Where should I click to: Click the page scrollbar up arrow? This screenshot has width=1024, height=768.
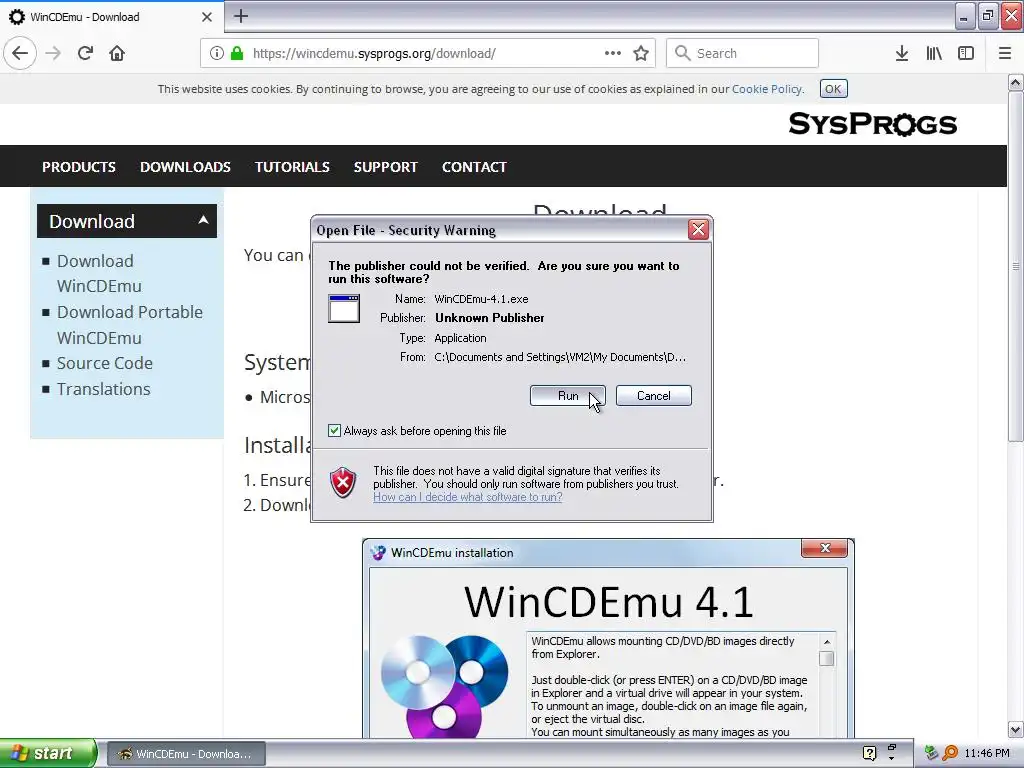click(x=1016, y=82)
